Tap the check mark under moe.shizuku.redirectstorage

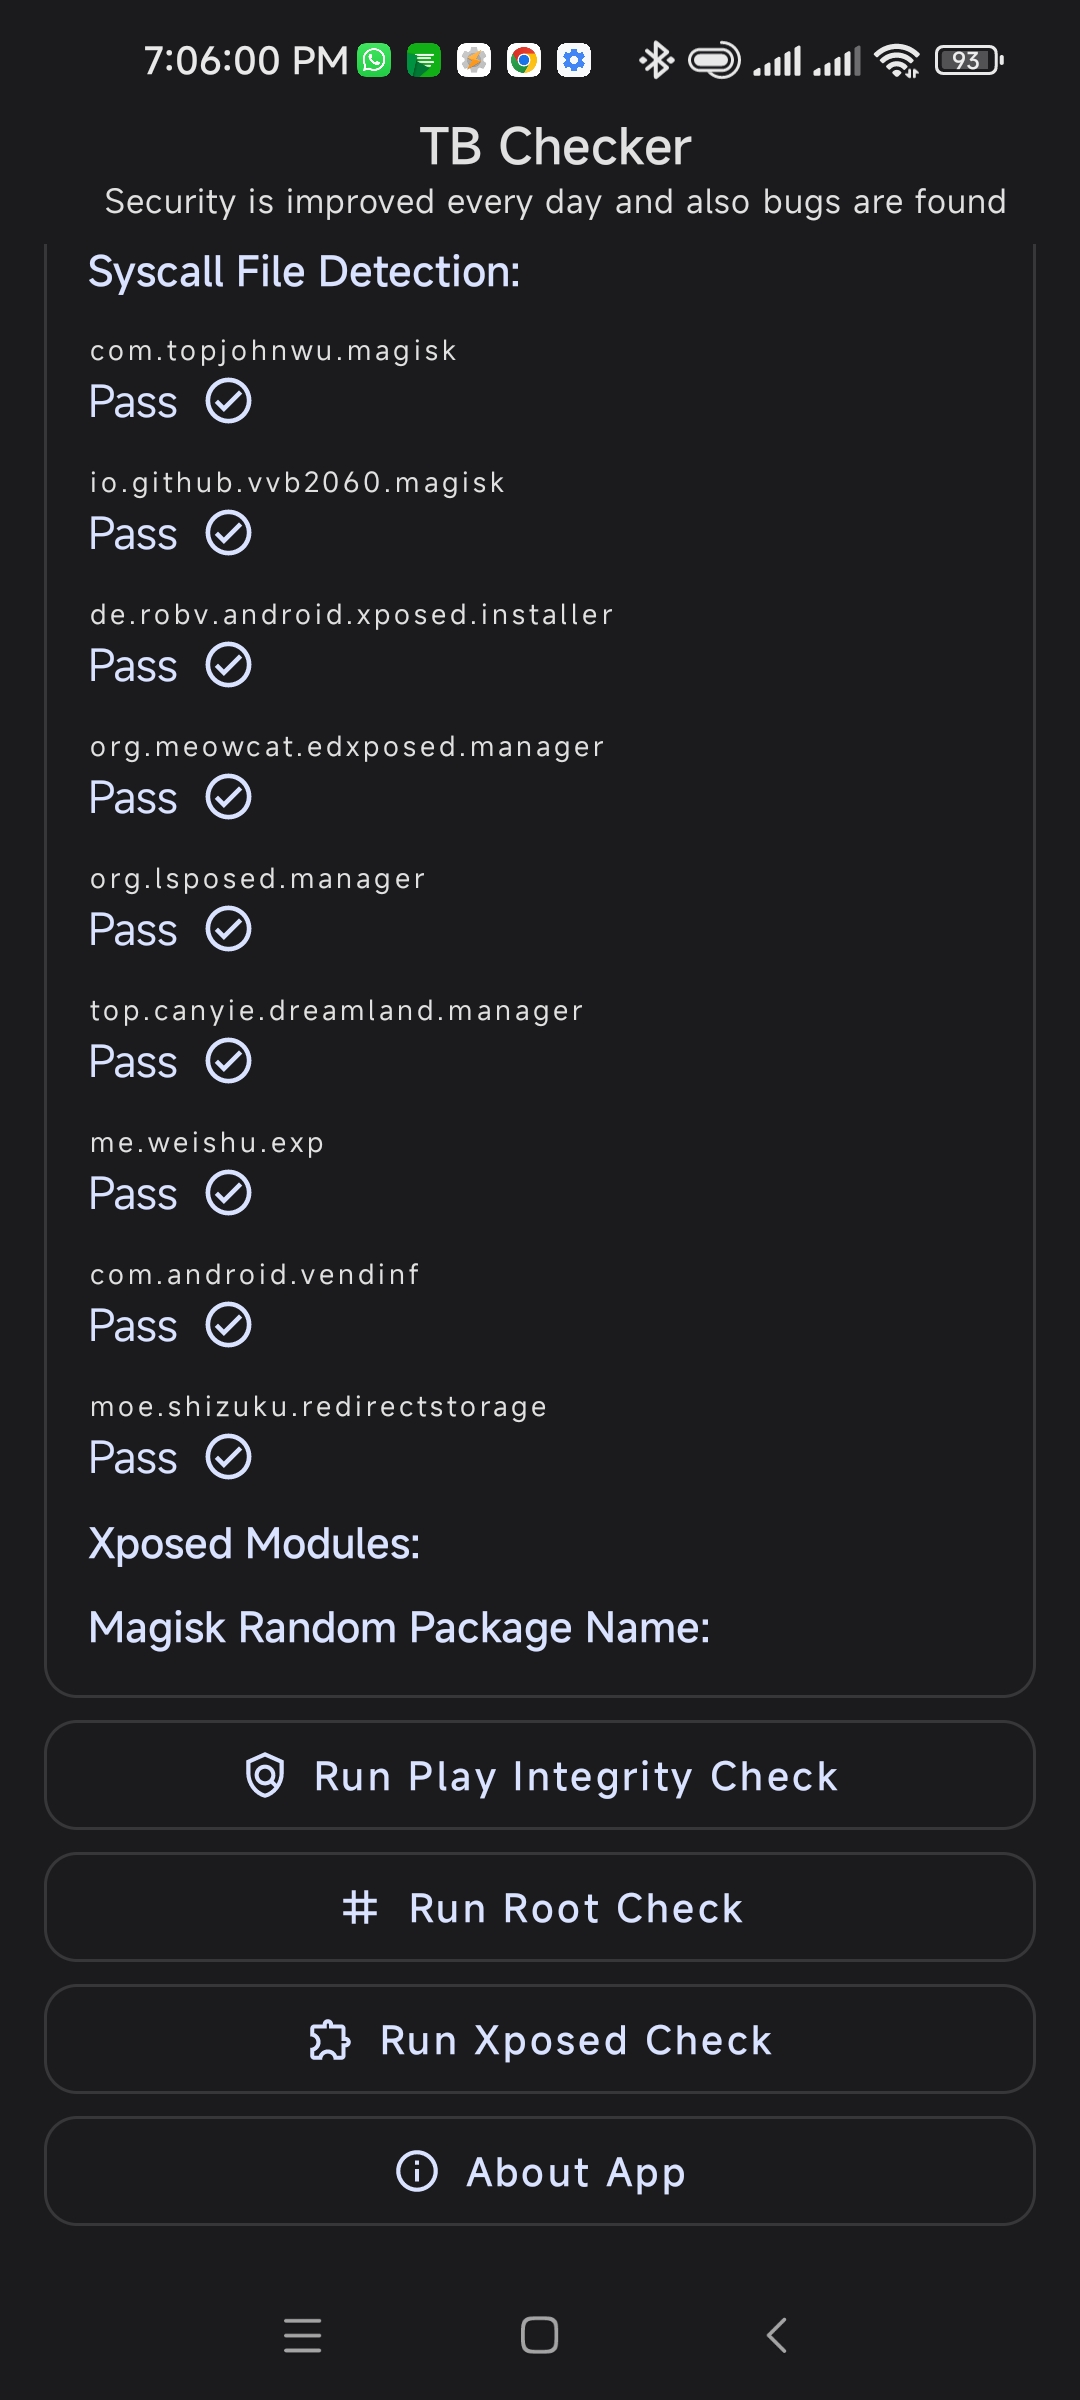point(229,1458)
